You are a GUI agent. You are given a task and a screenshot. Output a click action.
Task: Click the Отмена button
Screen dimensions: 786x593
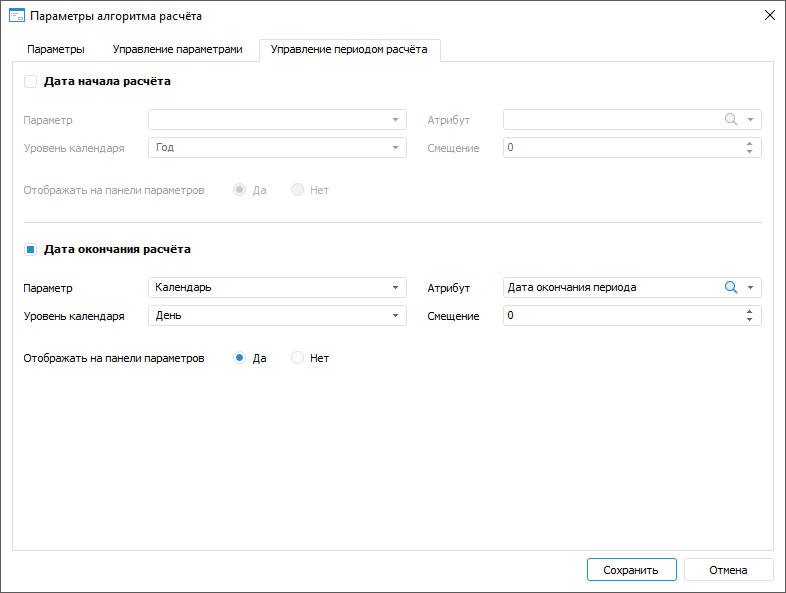click(728, 570)
